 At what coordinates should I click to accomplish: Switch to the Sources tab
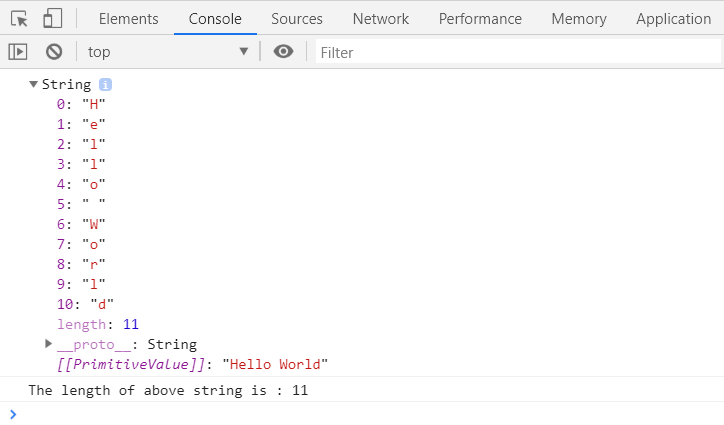point(296,19)
